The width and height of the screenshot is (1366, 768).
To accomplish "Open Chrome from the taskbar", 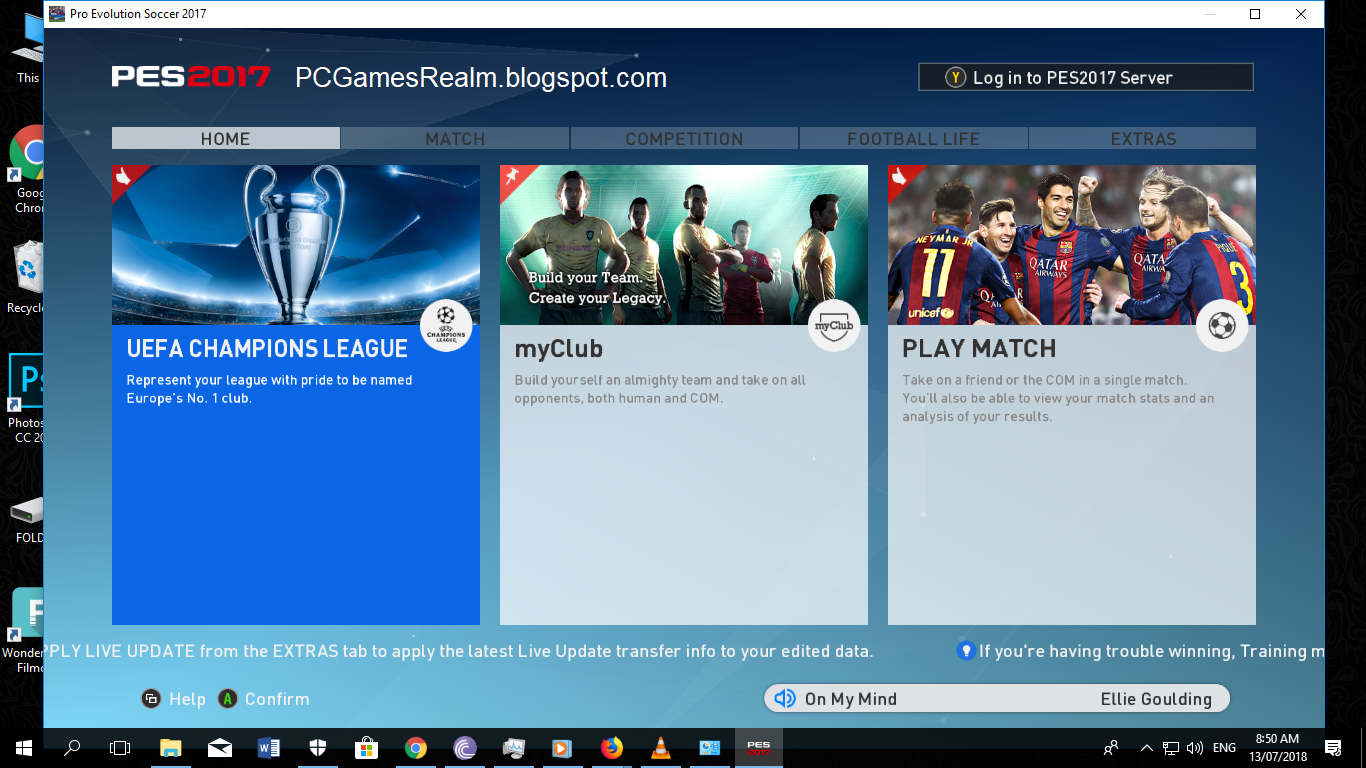I will point(416,747).
